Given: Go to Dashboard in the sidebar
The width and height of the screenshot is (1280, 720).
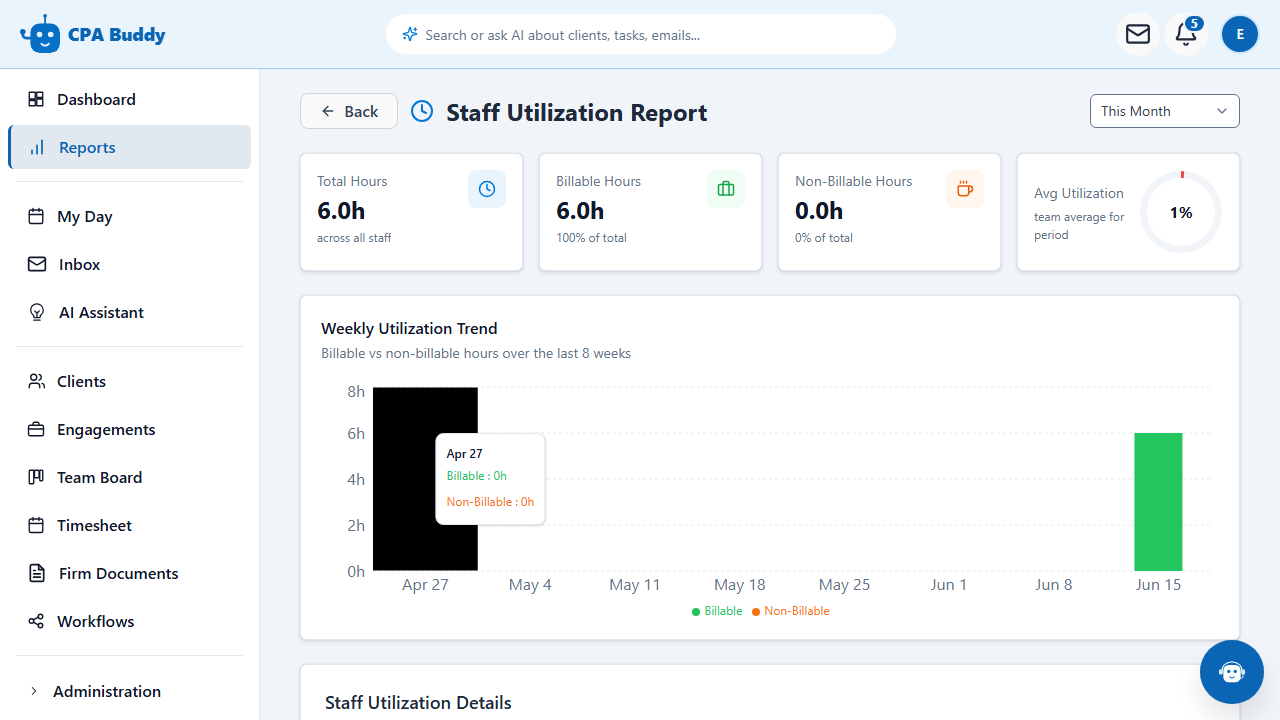Looking at the screenshot, I should [129, 99].
